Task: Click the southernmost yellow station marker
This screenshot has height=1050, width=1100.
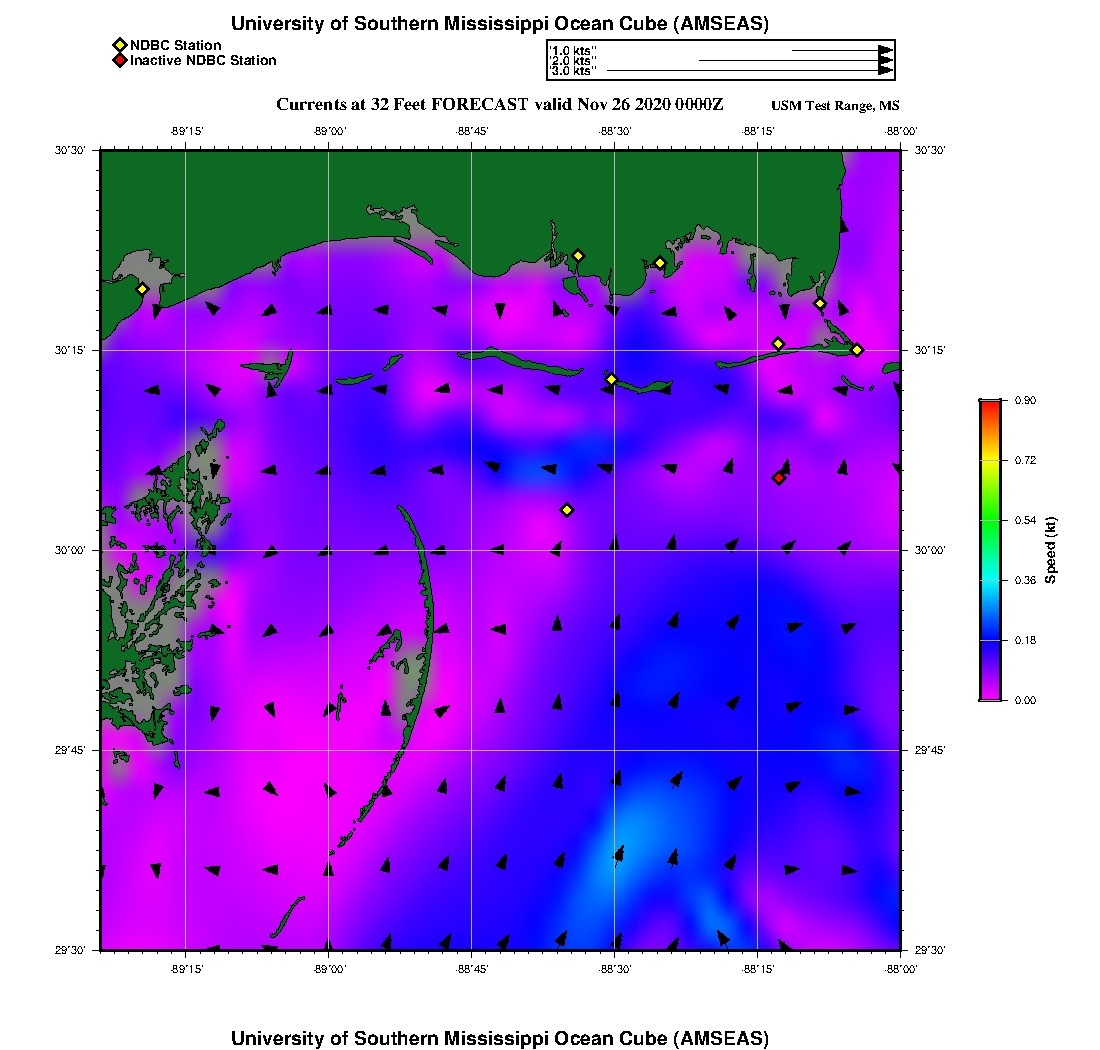Action: (x=567, y=510)
